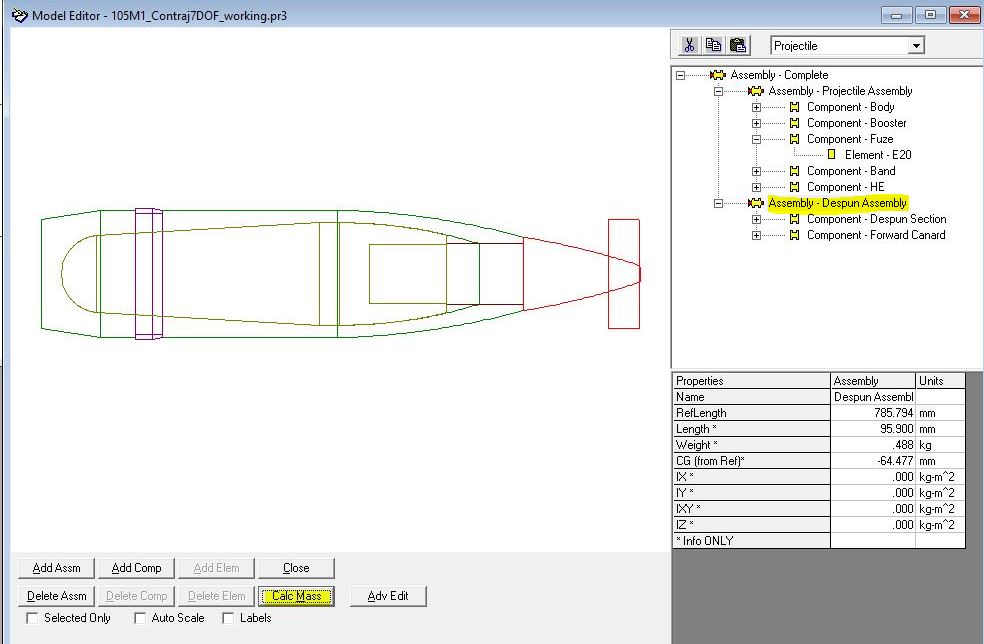Enable the Selected Only checkbox
Viewport: 984px width, 644px height.
(34, 618)
